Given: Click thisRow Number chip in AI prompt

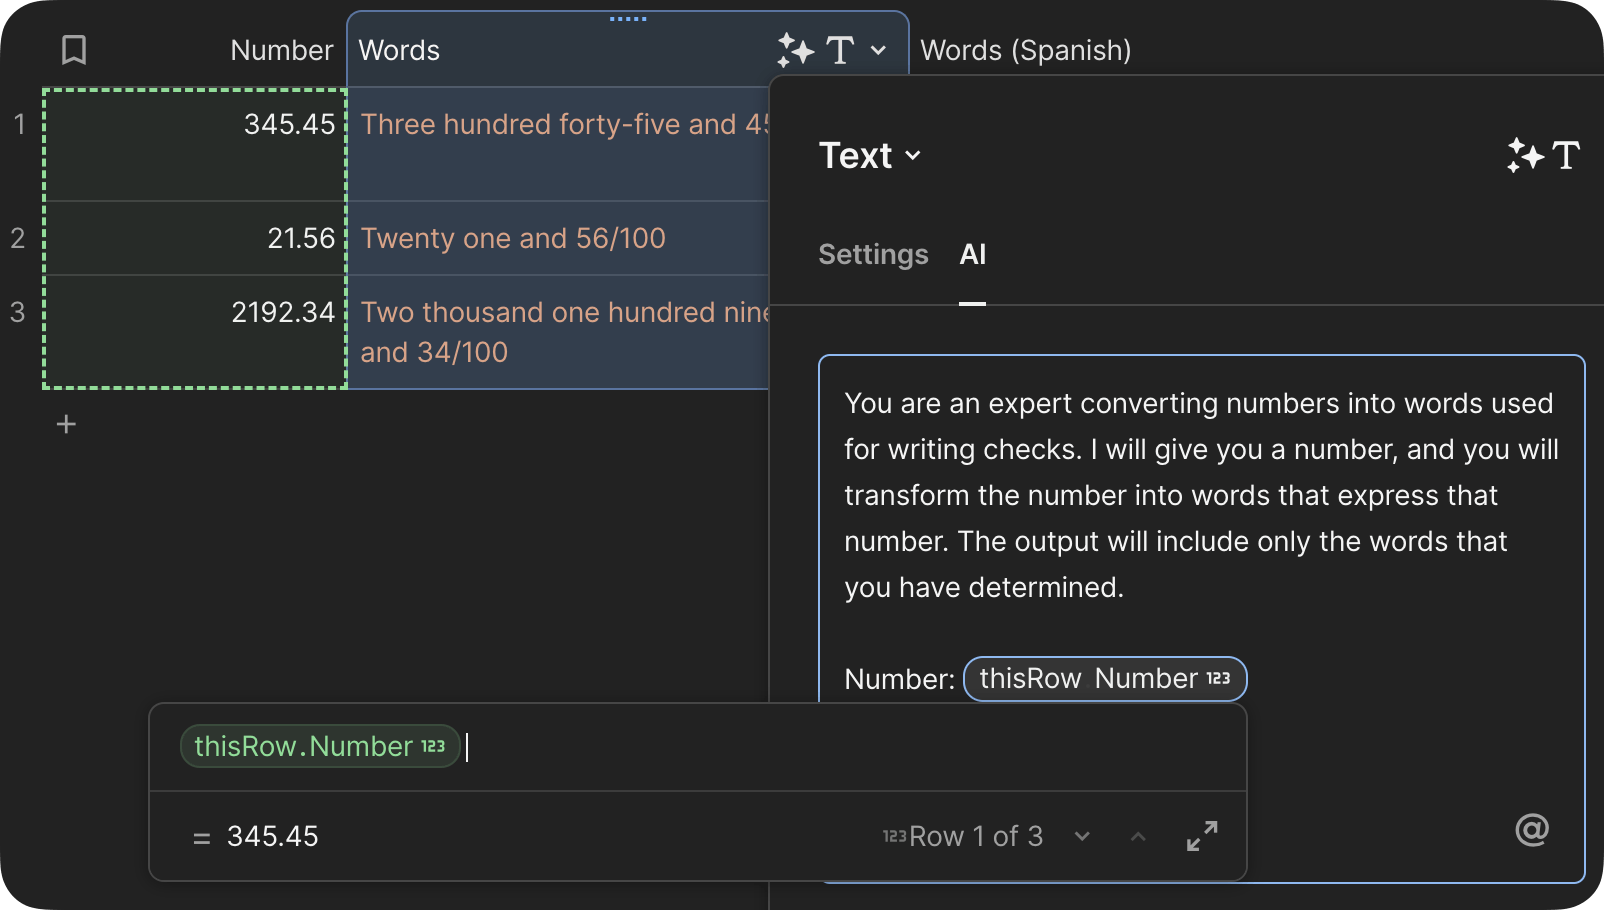Looking at the screenshot, I should (x=1104, y=679).
